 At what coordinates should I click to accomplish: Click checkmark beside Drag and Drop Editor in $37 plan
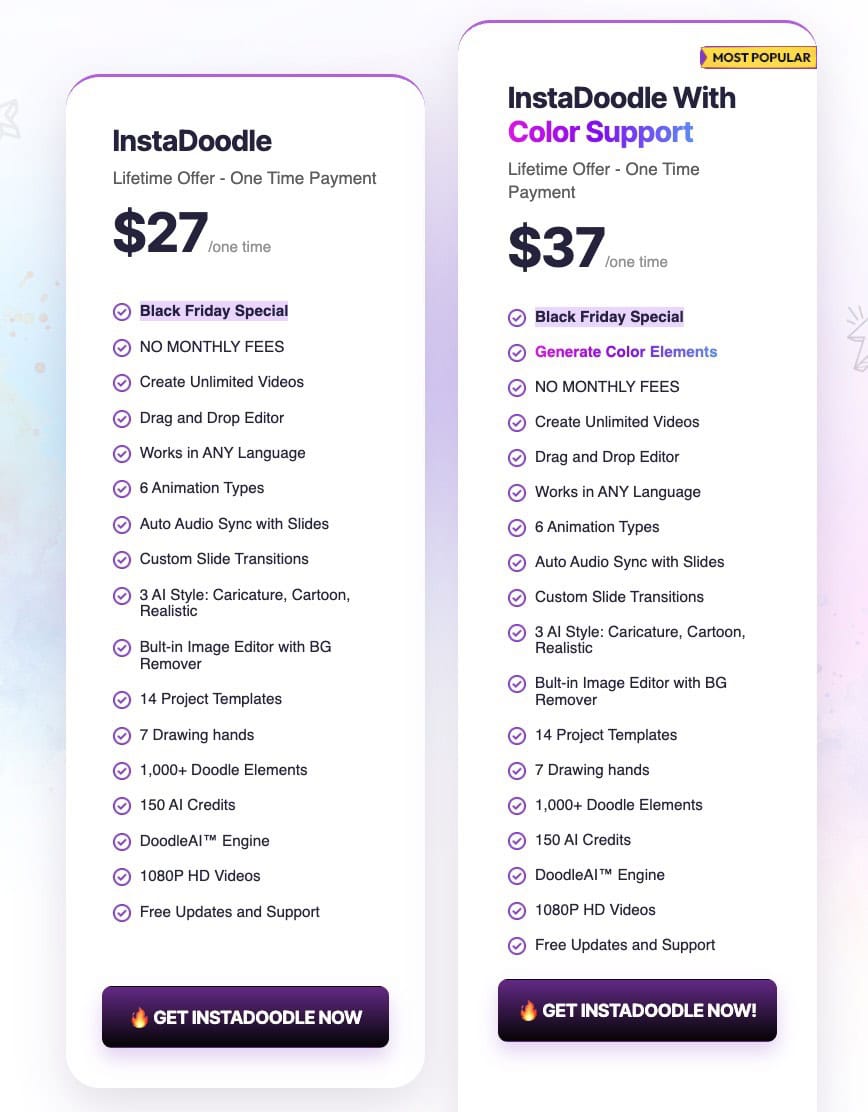tap(517, 457)
